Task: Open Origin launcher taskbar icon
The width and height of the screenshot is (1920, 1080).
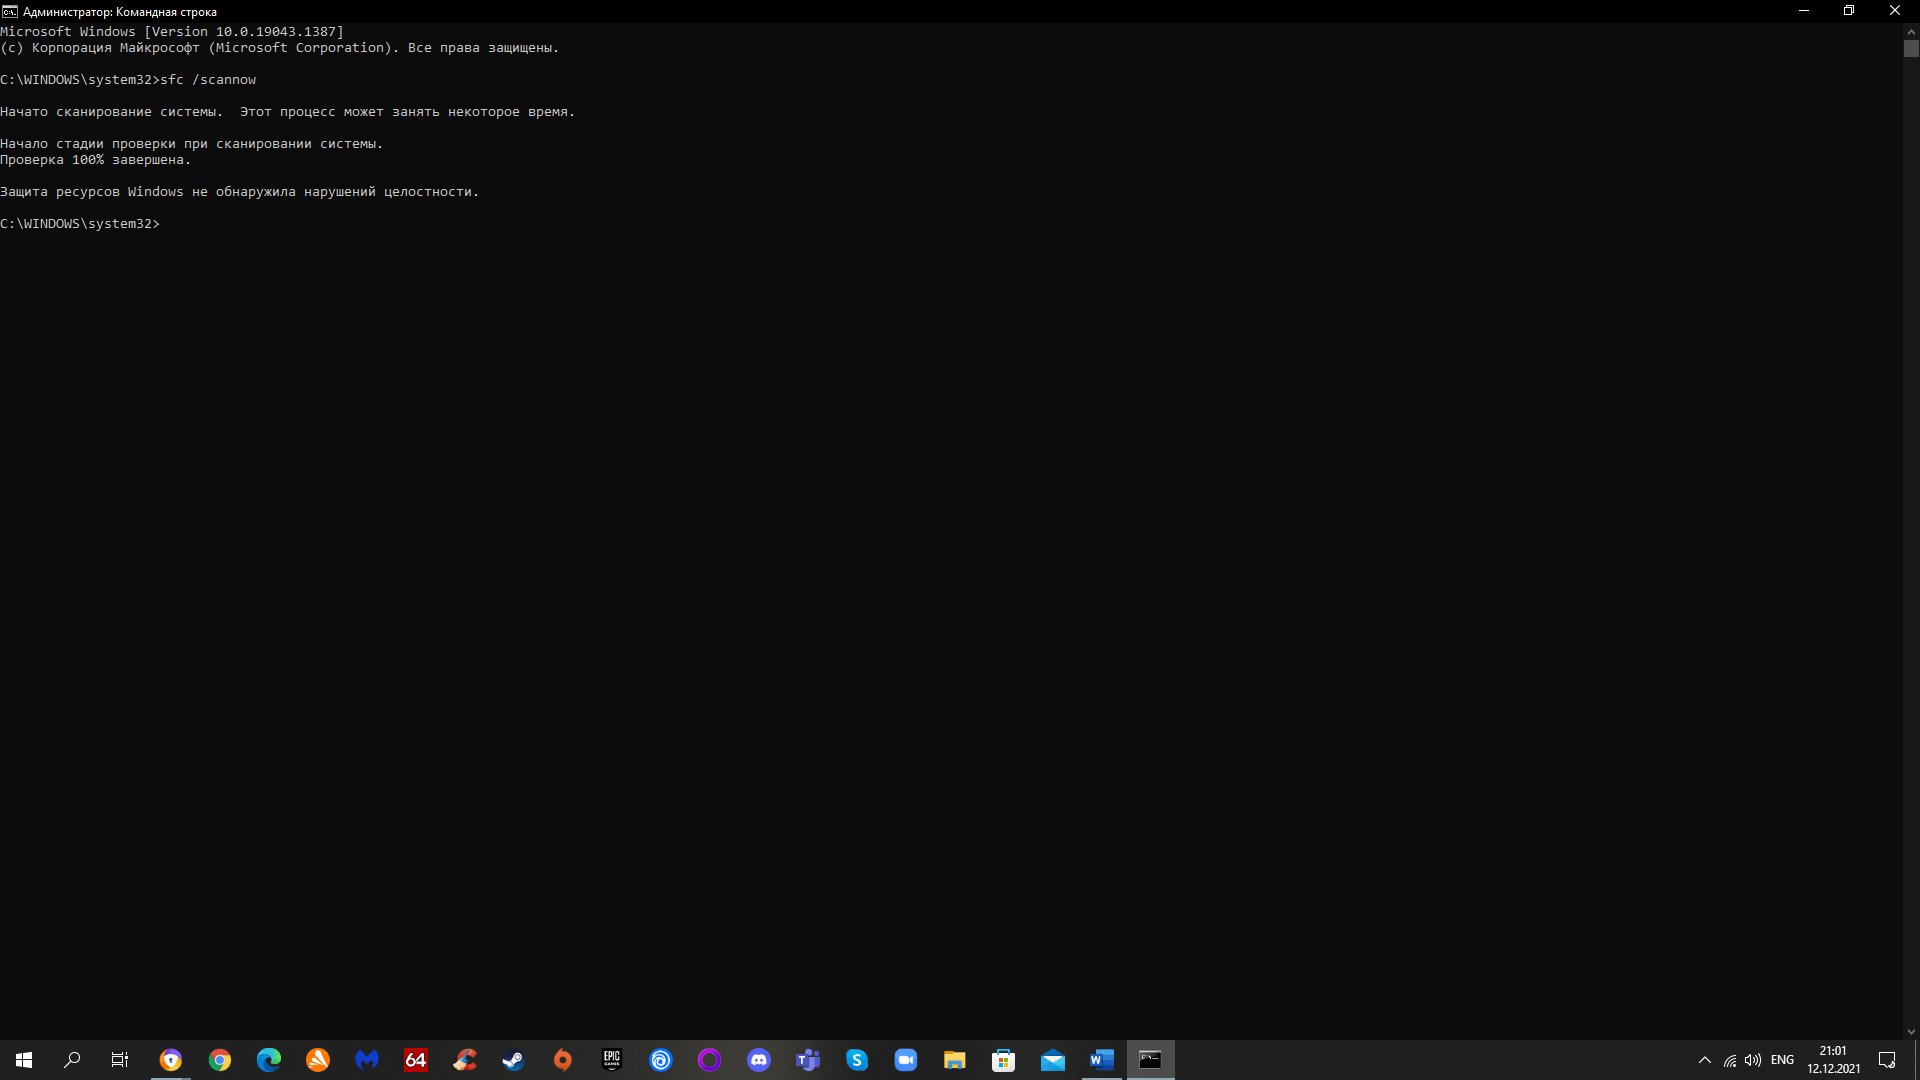Action: 563,1060
